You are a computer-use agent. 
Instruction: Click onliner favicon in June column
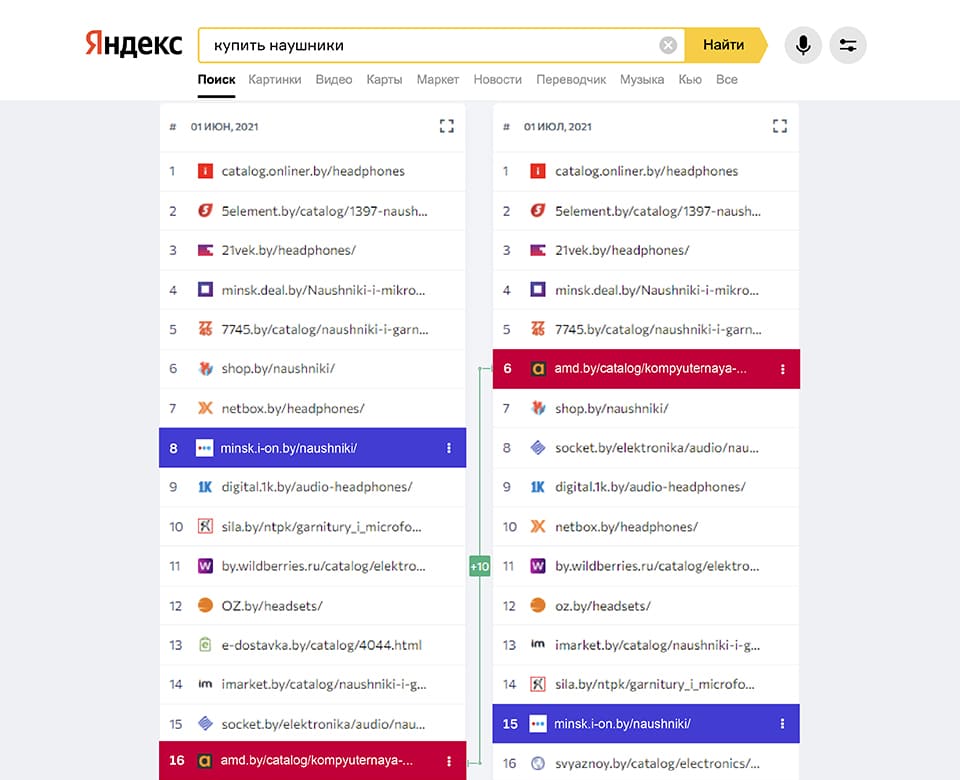tap(205, 171)
